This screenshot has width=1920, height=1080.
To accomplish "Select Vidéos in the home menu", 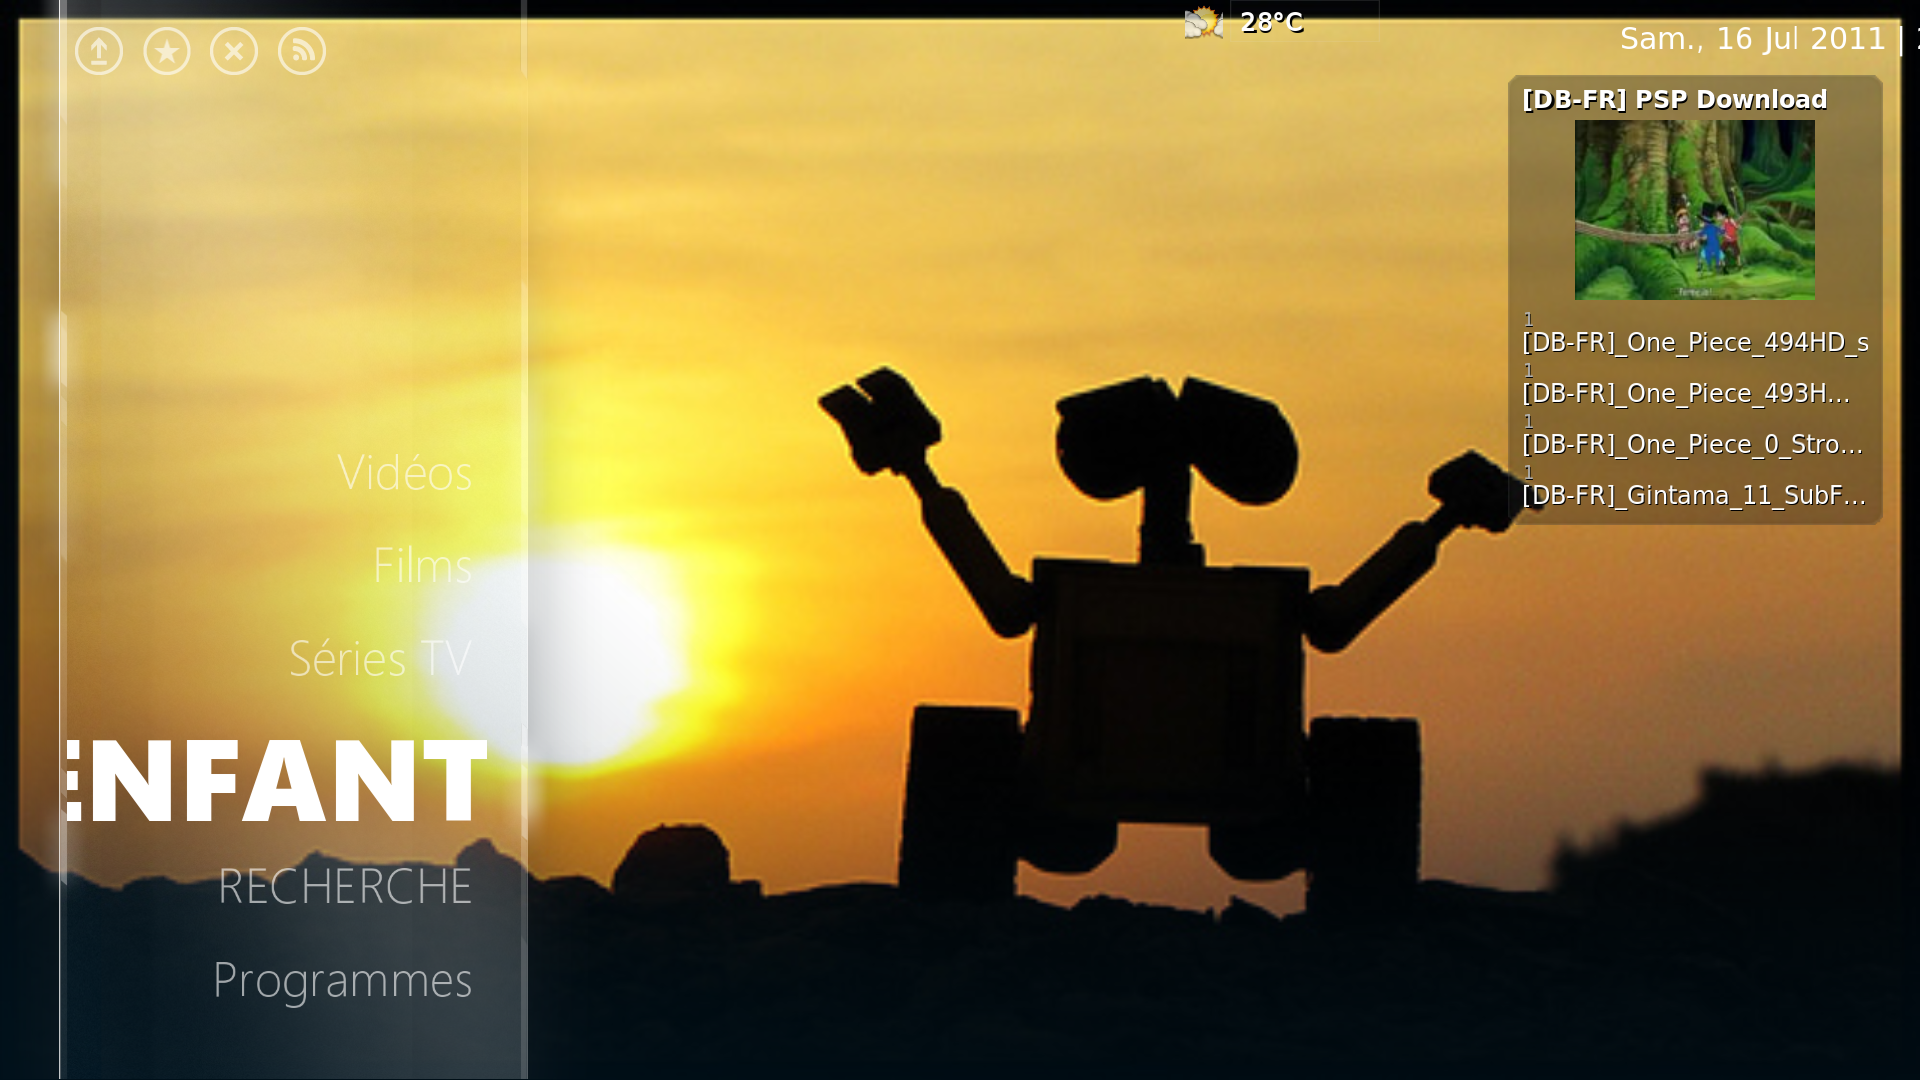I will point(405,473).
